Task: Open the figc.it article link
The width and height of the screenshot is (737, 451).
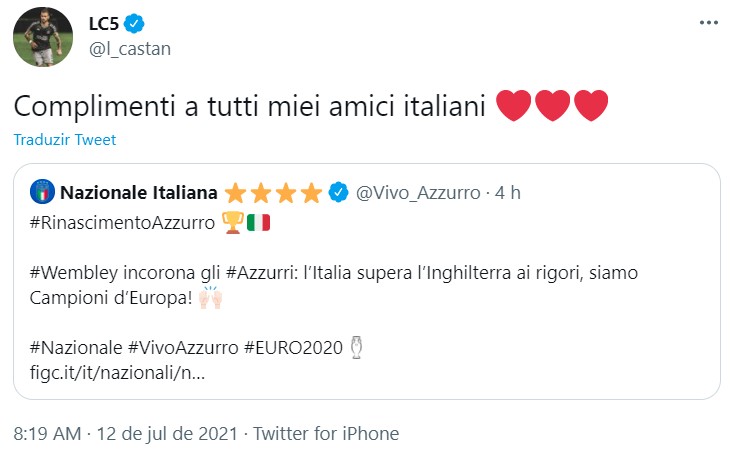Action: tap(118, 372)
